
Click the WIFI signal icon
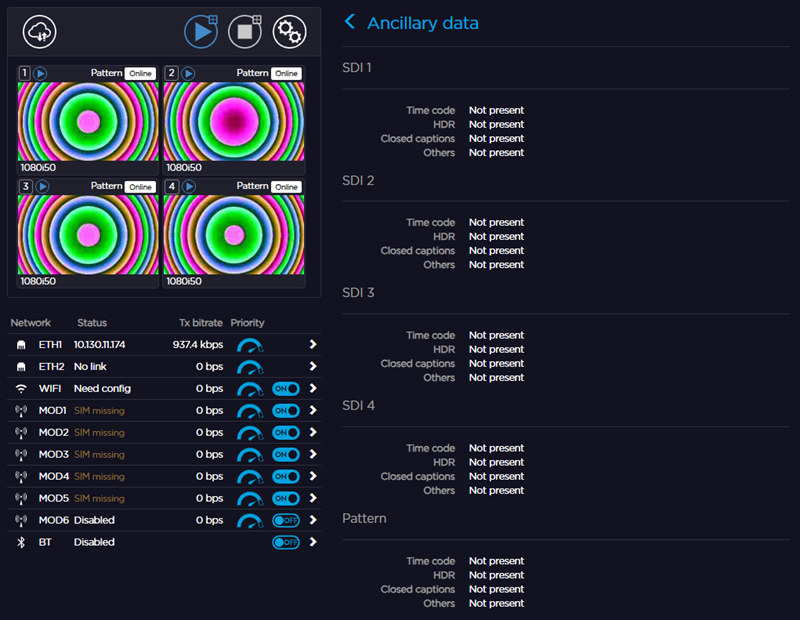coord(21,388)
